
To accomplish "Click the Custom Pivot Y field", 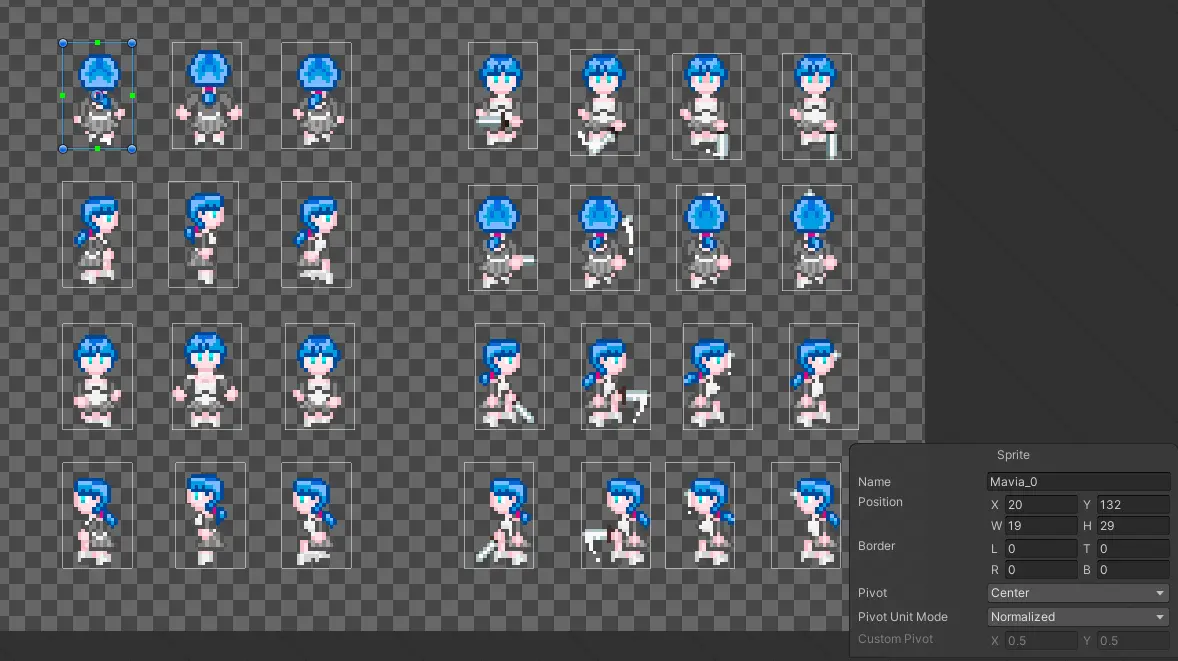I will click(x=1133, y=641).
